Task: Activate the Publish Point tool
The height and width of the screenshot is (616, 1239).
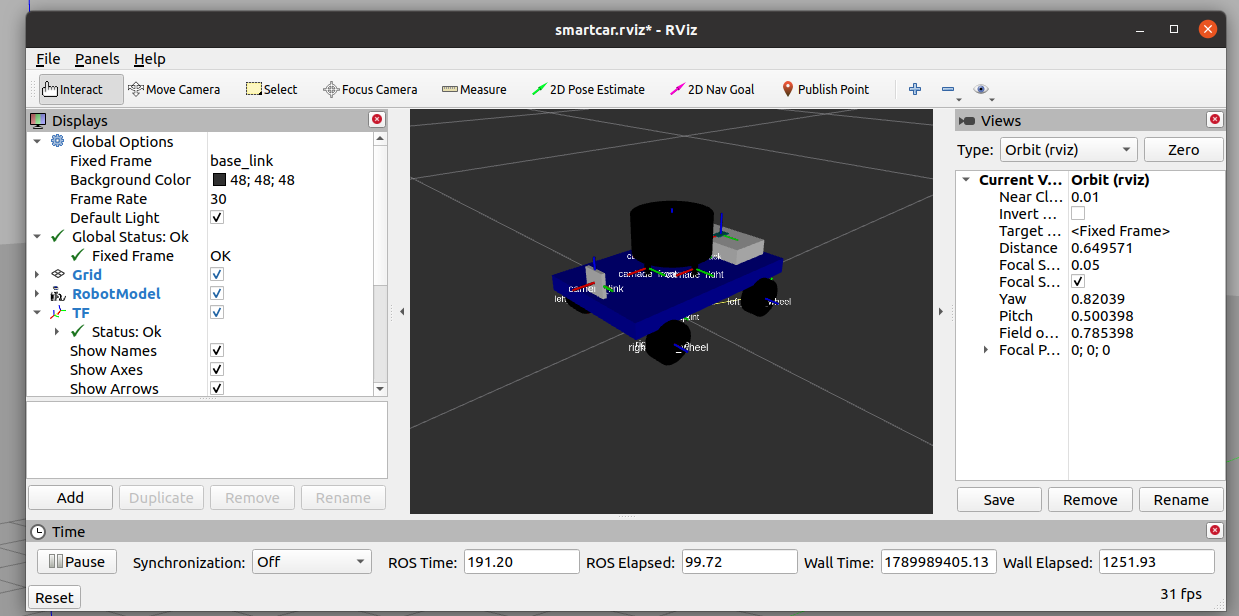Action: point(825,89)
